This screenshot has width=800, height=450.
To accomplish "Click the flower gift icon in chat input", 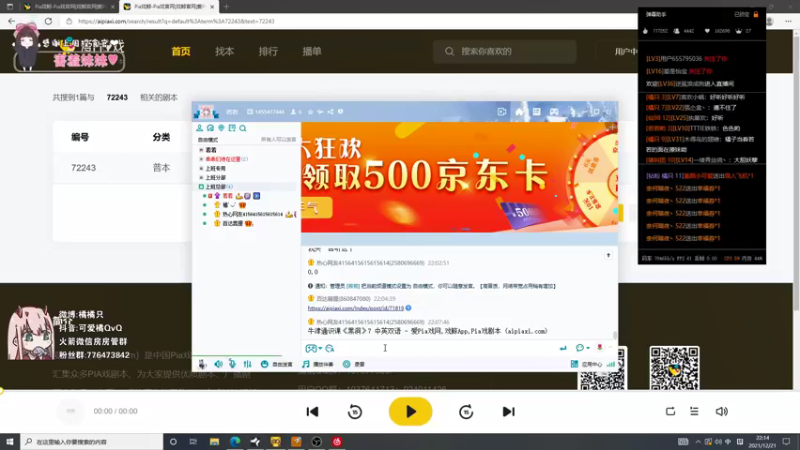I will click(599, 347).
